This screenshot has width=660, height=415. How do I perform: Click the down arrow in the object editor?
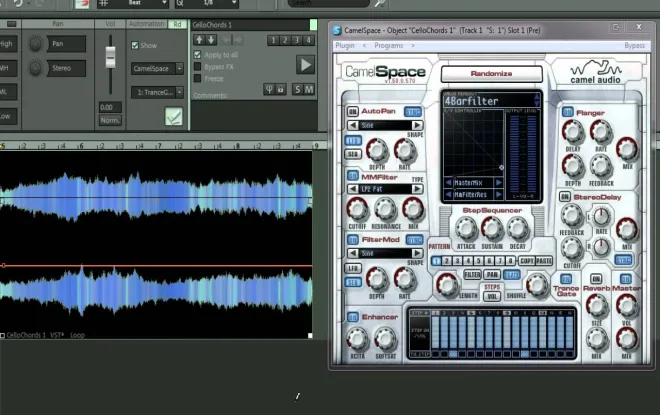click(x=211, y=40)
